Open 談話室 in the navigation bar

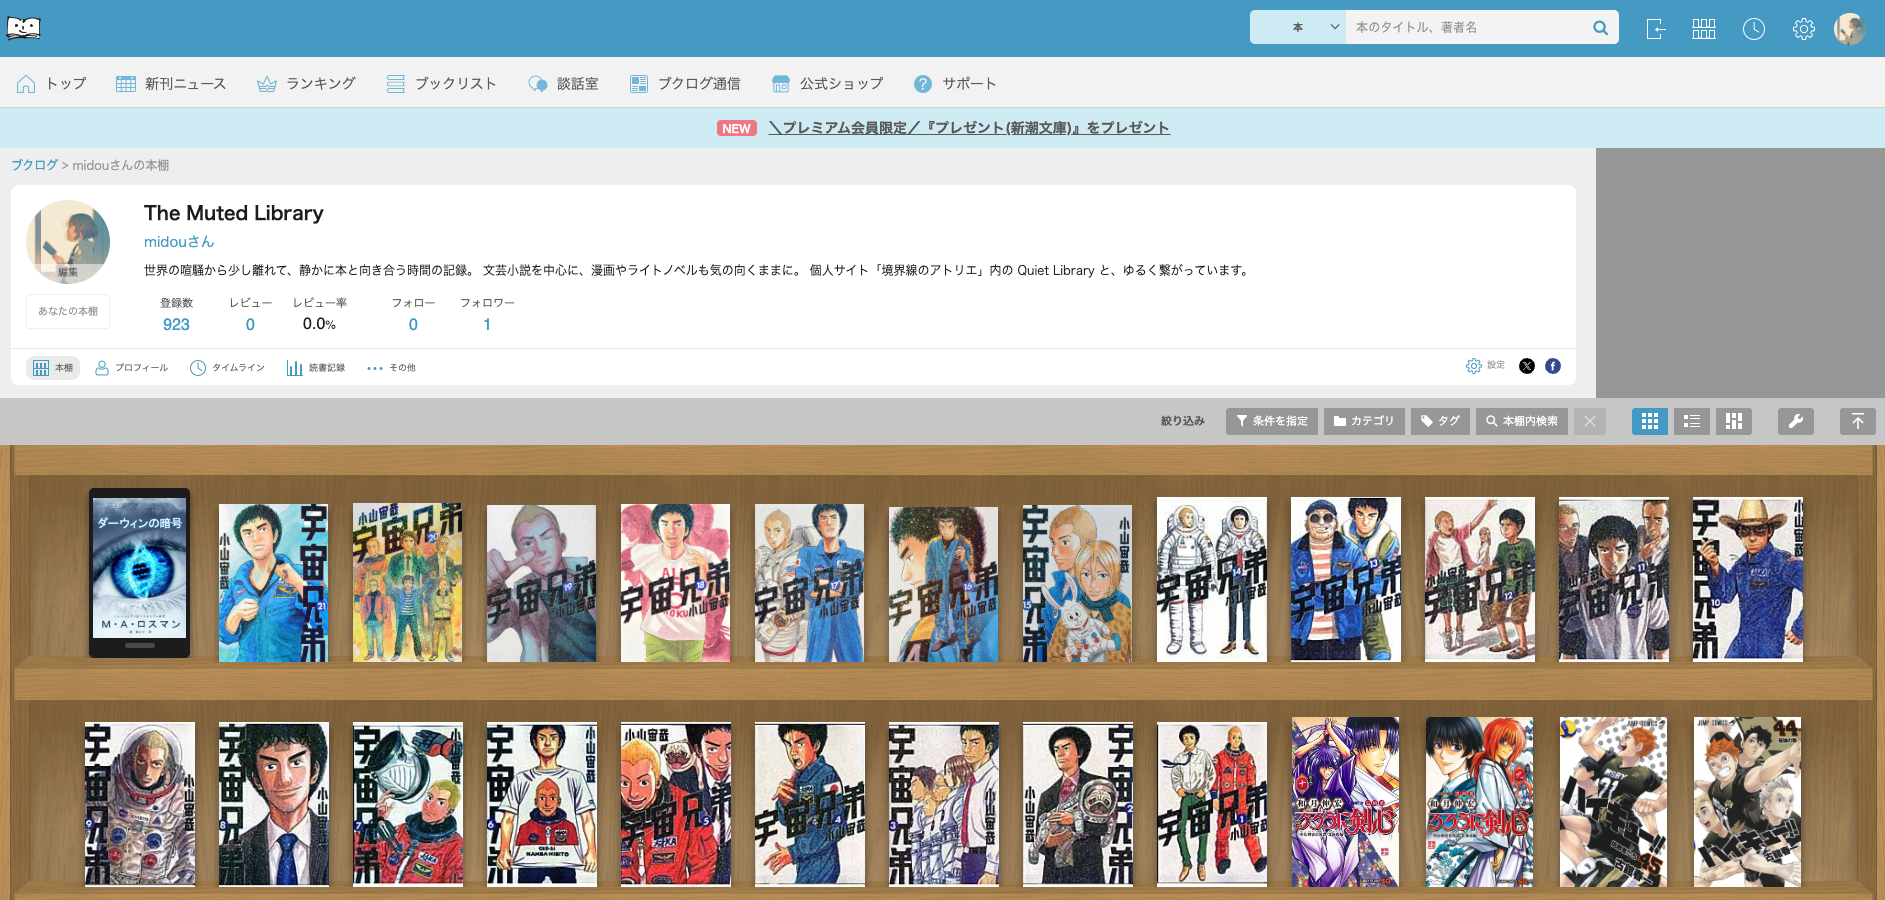point(563,84)
